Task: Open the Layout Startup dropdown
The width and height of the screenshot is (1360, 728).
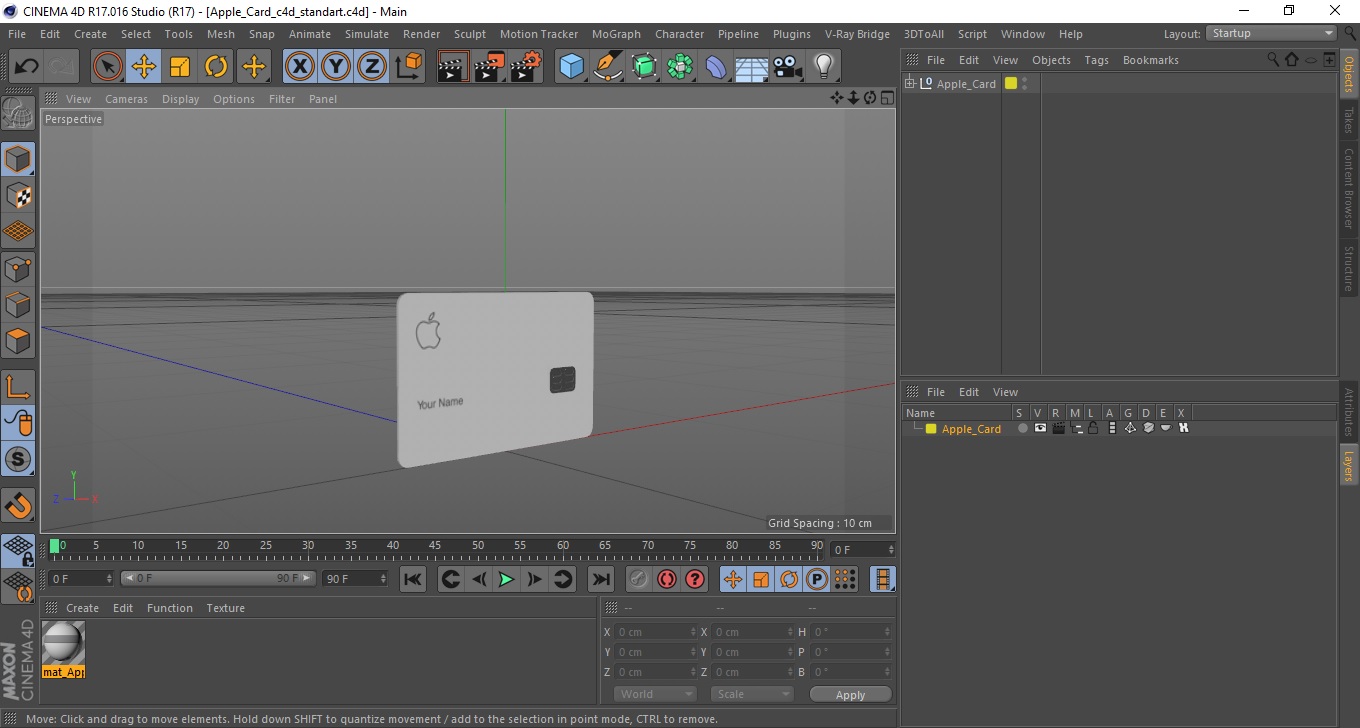Action: (x=1271, y=33)
